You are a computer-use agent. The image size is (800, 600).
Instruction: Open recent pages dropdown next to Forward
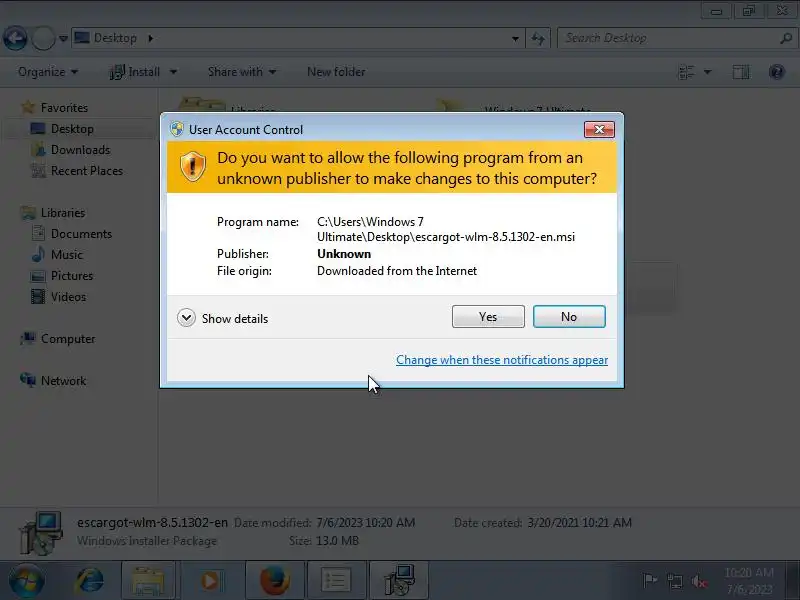point(63,39)
